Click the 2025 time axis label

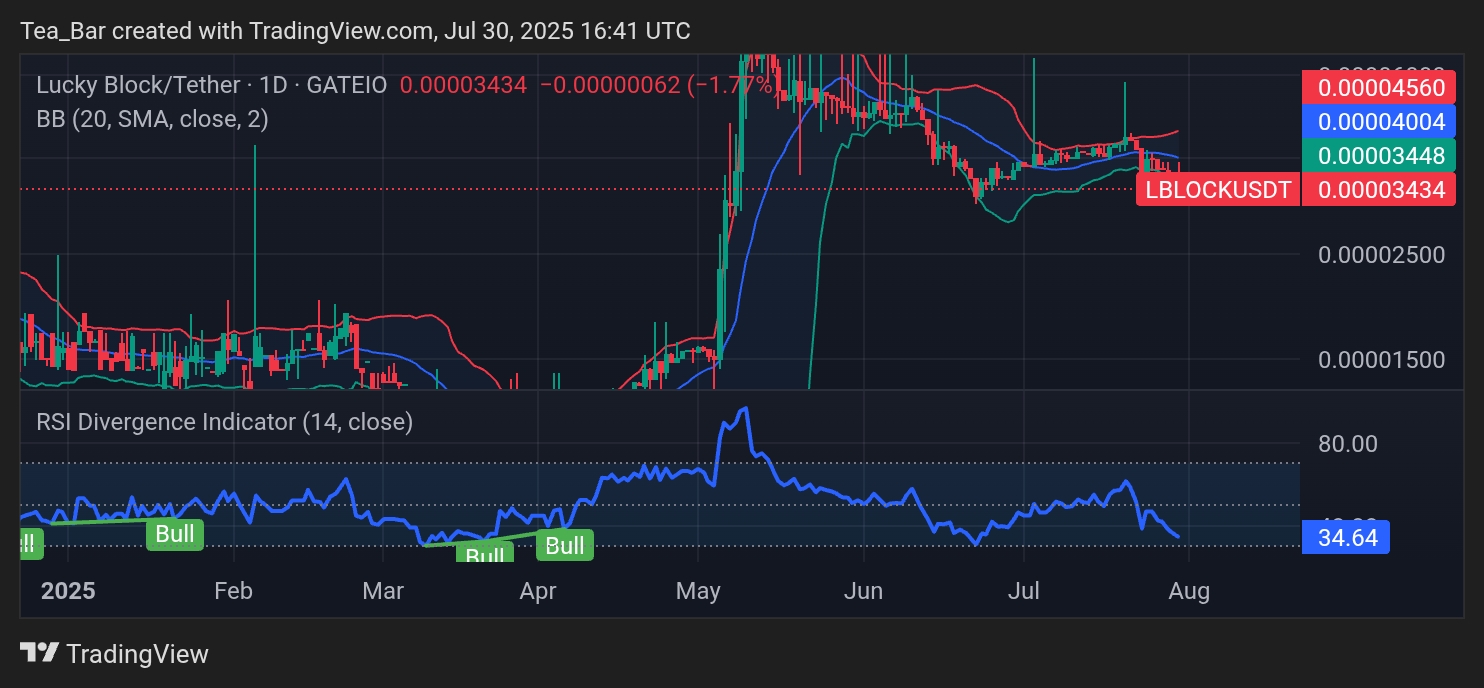(68, 591)
